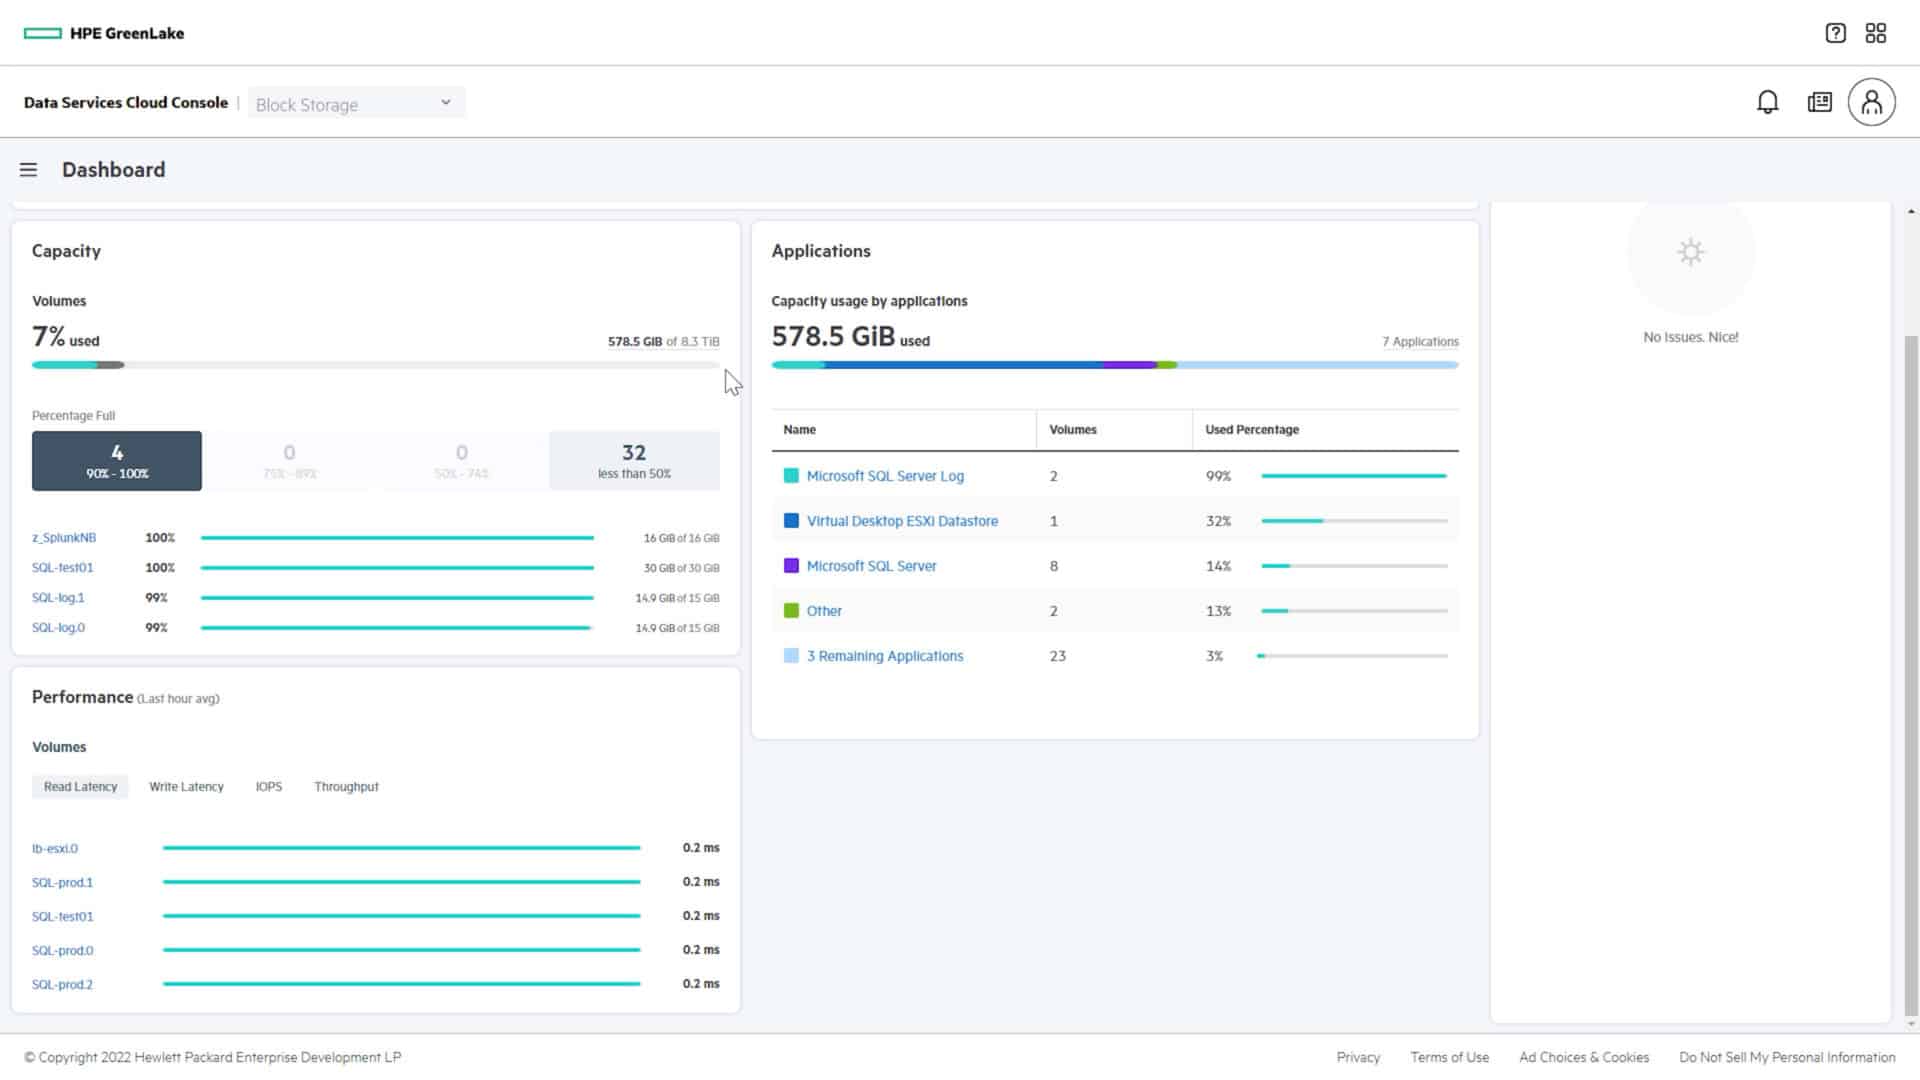
Task: Click the volumes 7% used capacity bar
Action: tap(375, 365)
